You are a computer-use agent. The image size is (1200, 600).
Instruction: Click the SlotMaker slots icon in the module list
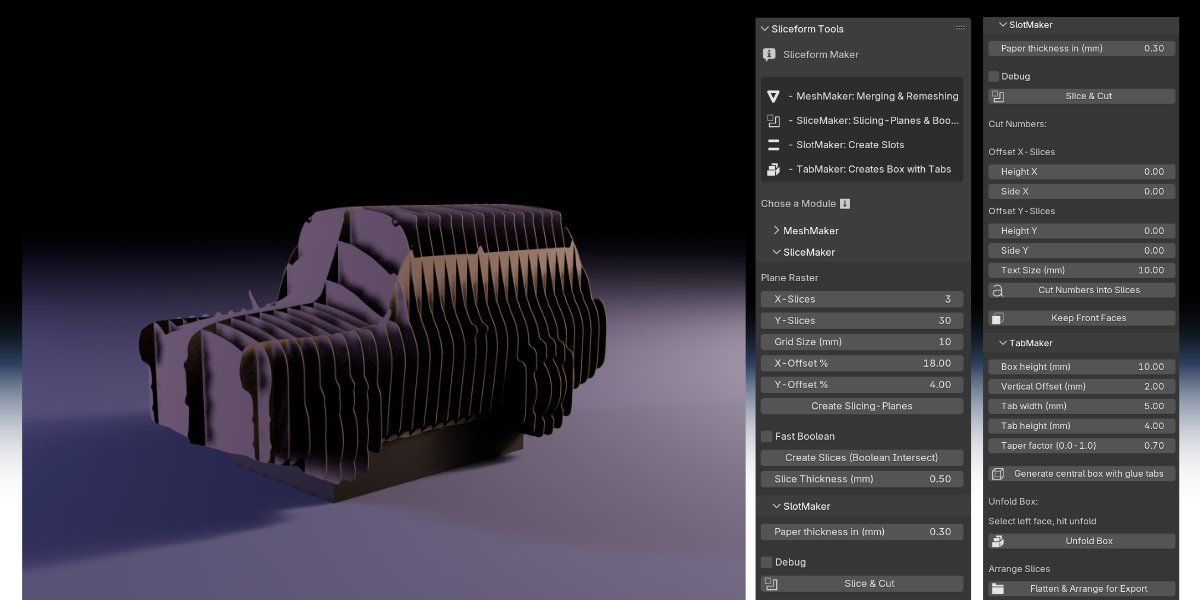pyautogui.click(x=774, y=145)
